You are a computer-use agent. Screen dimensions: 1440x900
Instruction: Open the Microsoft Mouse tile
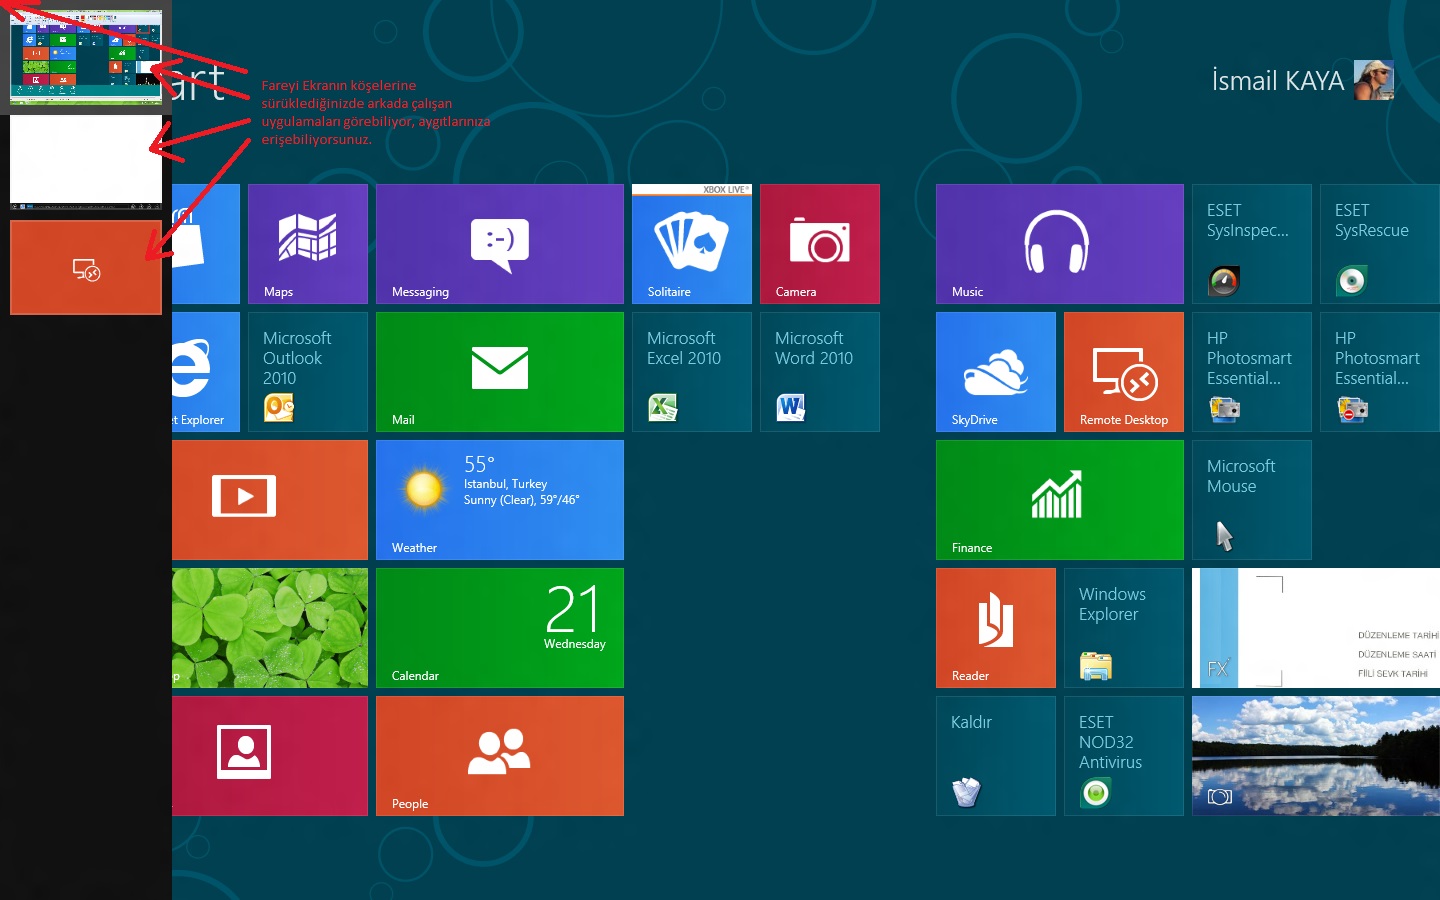pos(1252,500)
